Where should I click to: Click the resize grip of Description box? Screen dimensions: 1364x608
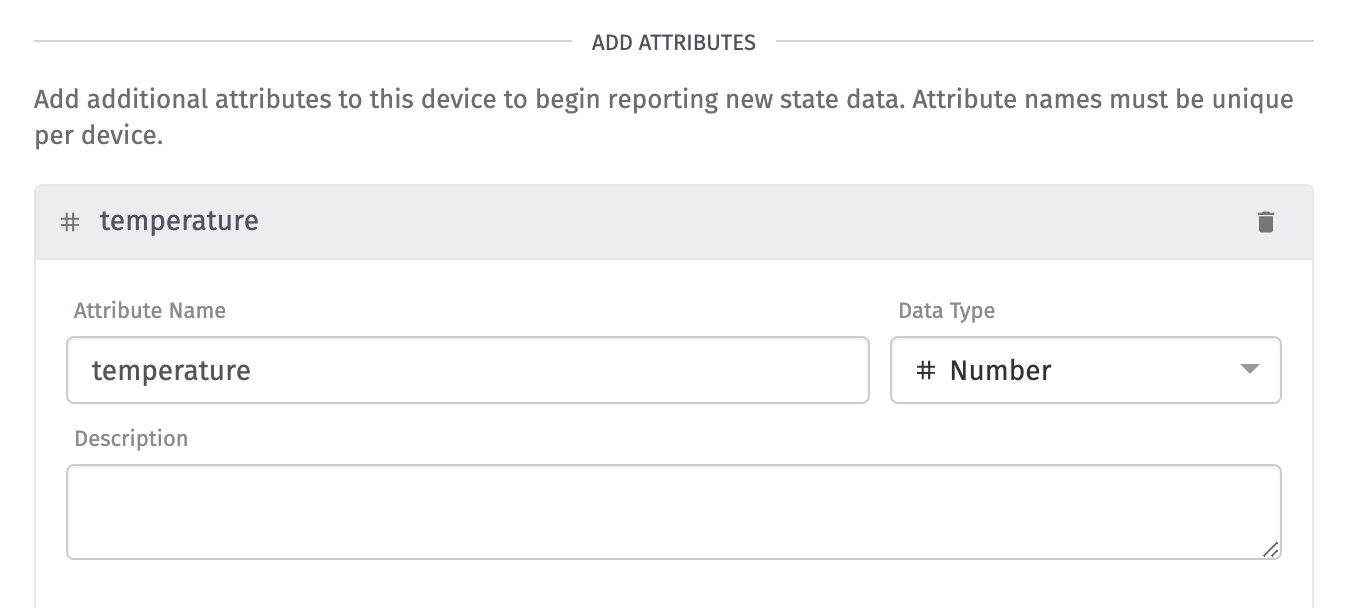click(1270, 549)
